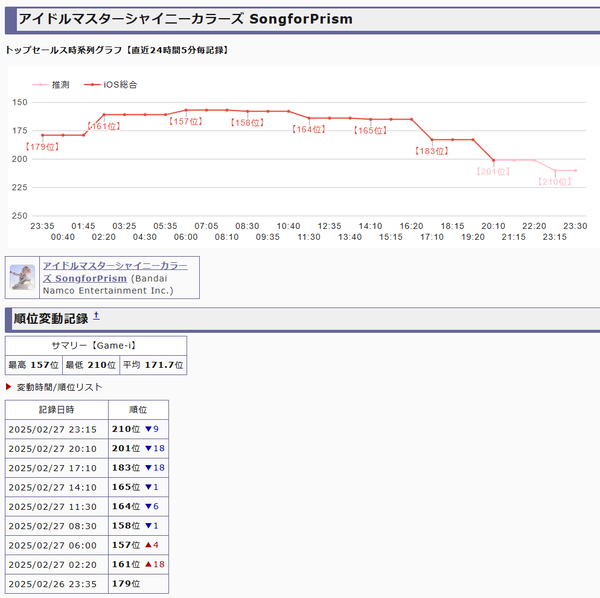The width and height of the screenshot is (600, 598).
Task: Select row 2025/02/27 20:10 date cell
Action: (57, 448)
